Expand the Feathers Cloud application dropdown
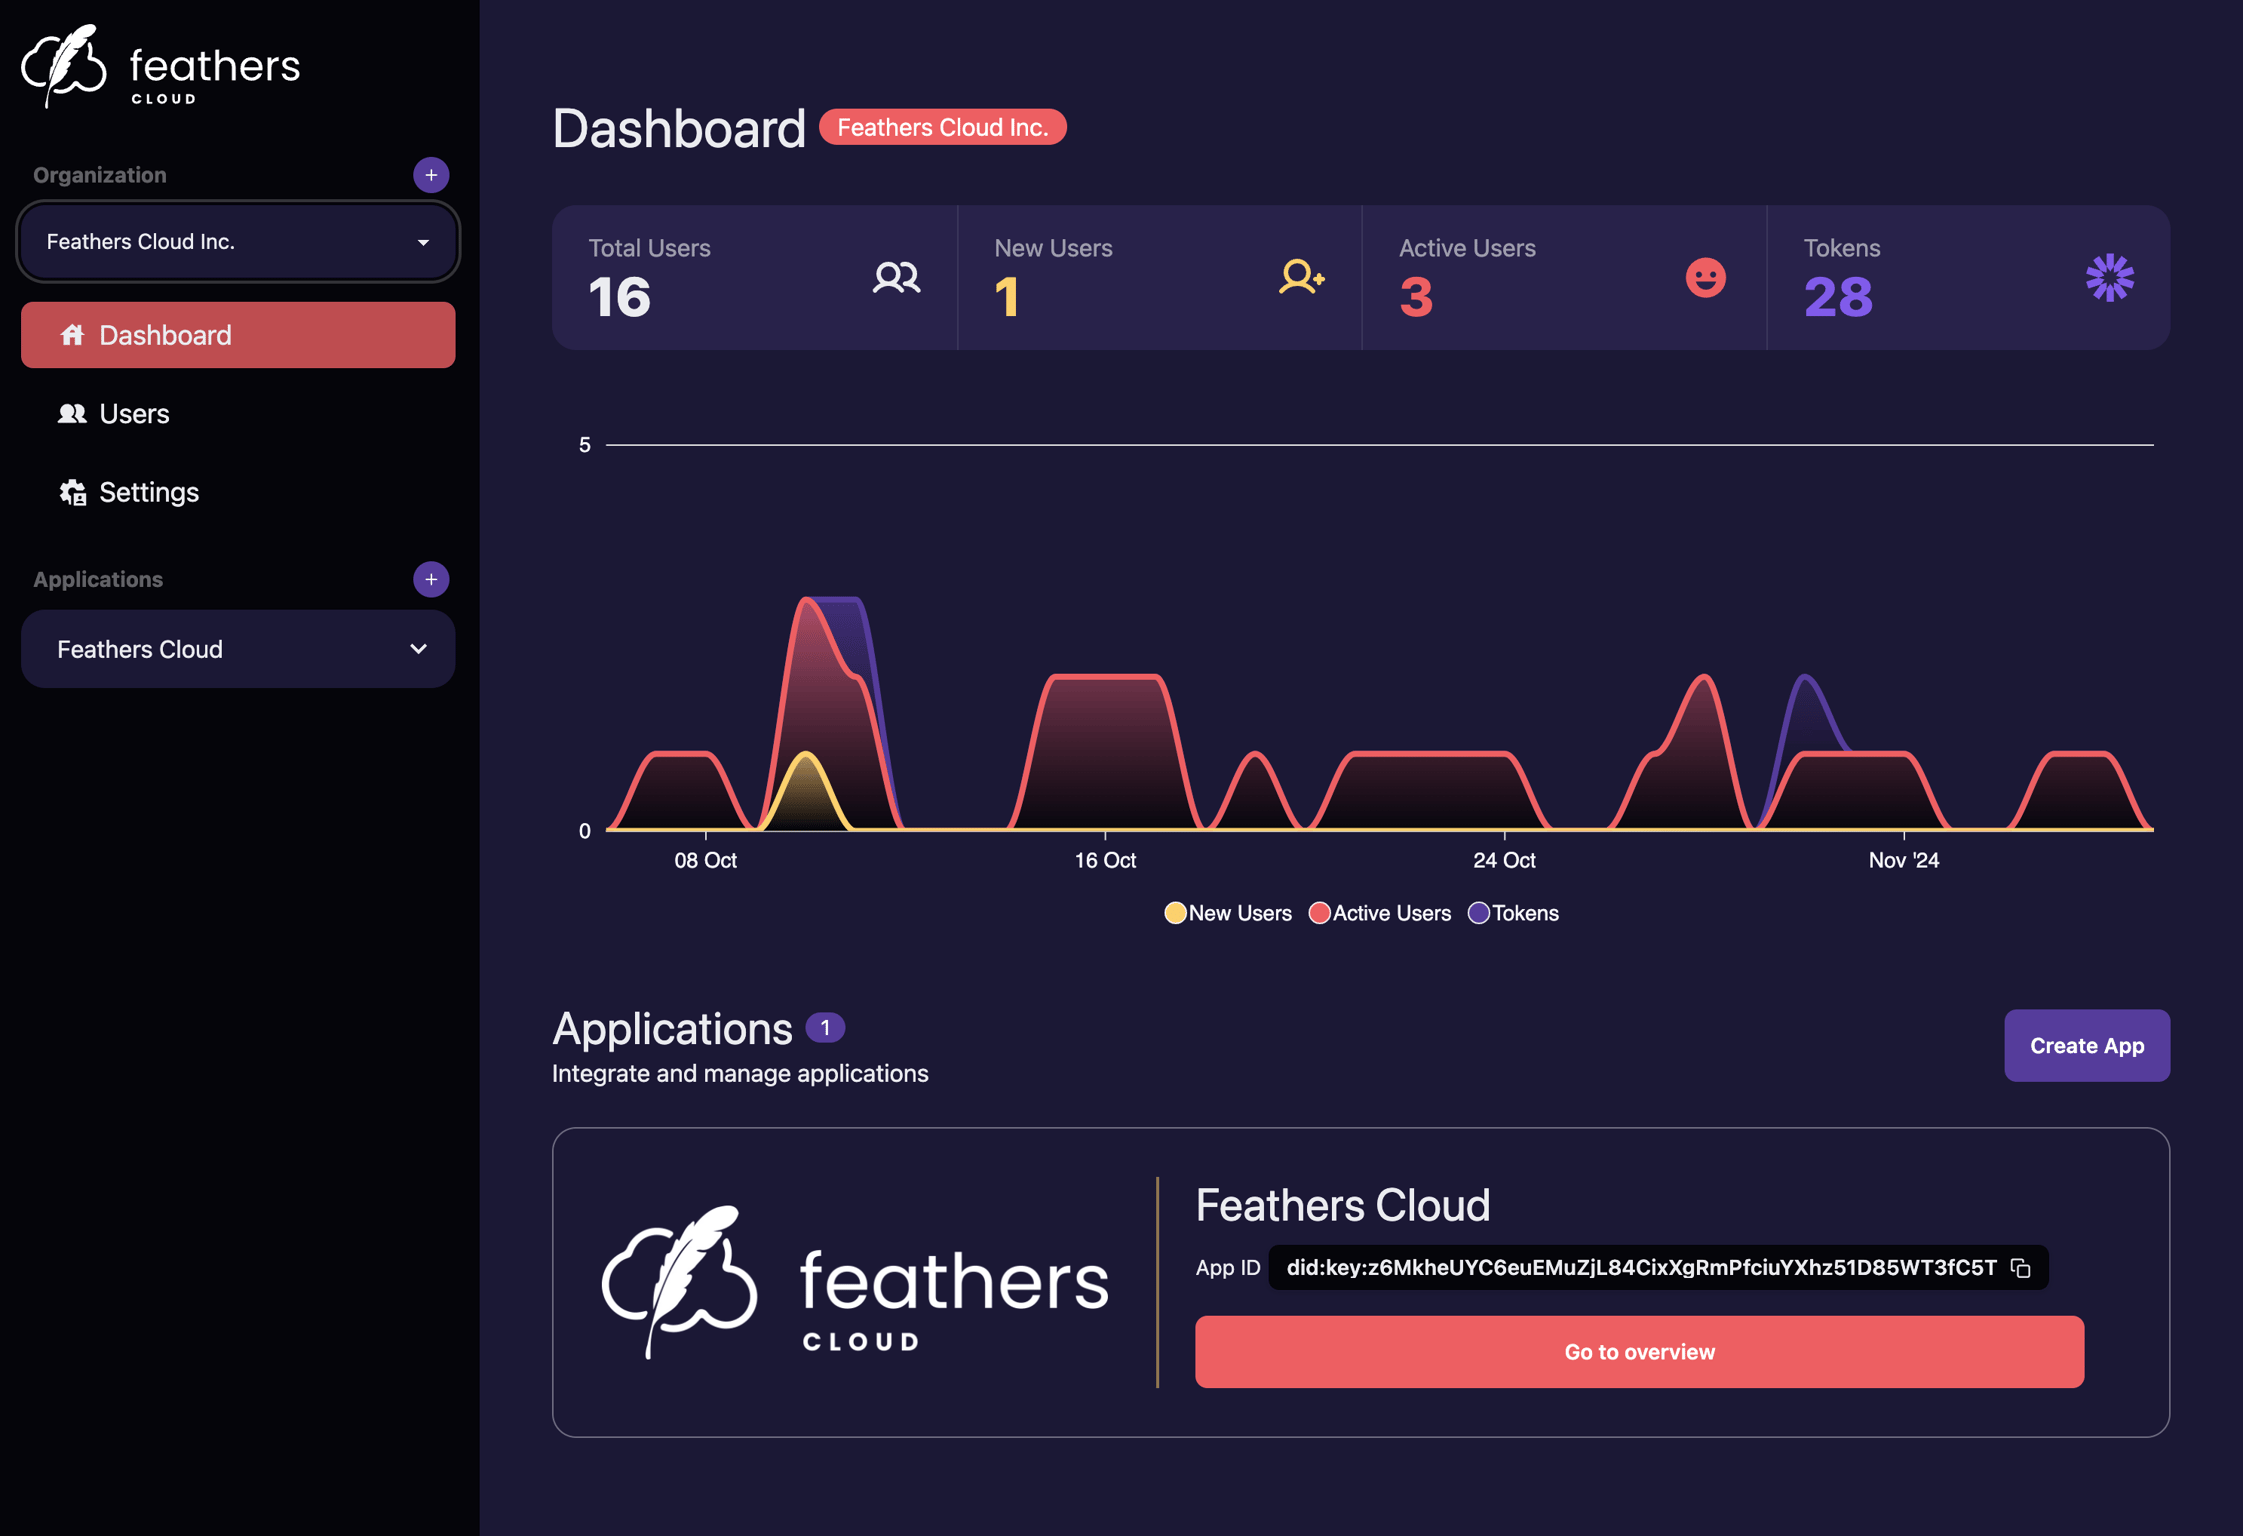The width and height of the screenshot is (2243, 1536). (237, 649)
